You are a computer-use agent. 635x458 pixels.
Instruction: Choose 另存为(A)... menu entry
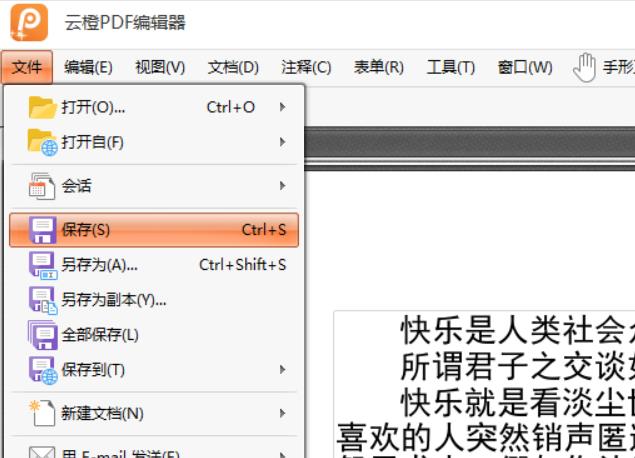point(154,265)
